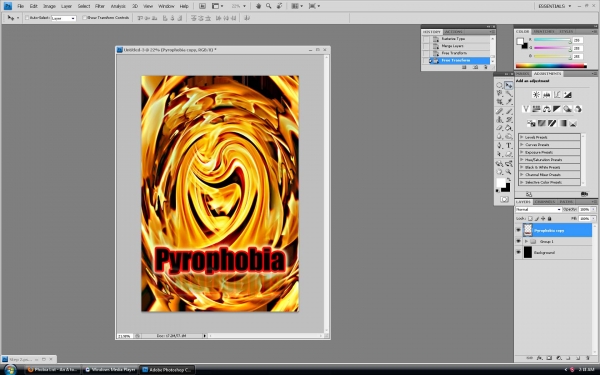The width and height of the screenshot is (600, 375).
Task: Toggle Lock transparent pixels in Layers panel
Action: coord(530,218)
